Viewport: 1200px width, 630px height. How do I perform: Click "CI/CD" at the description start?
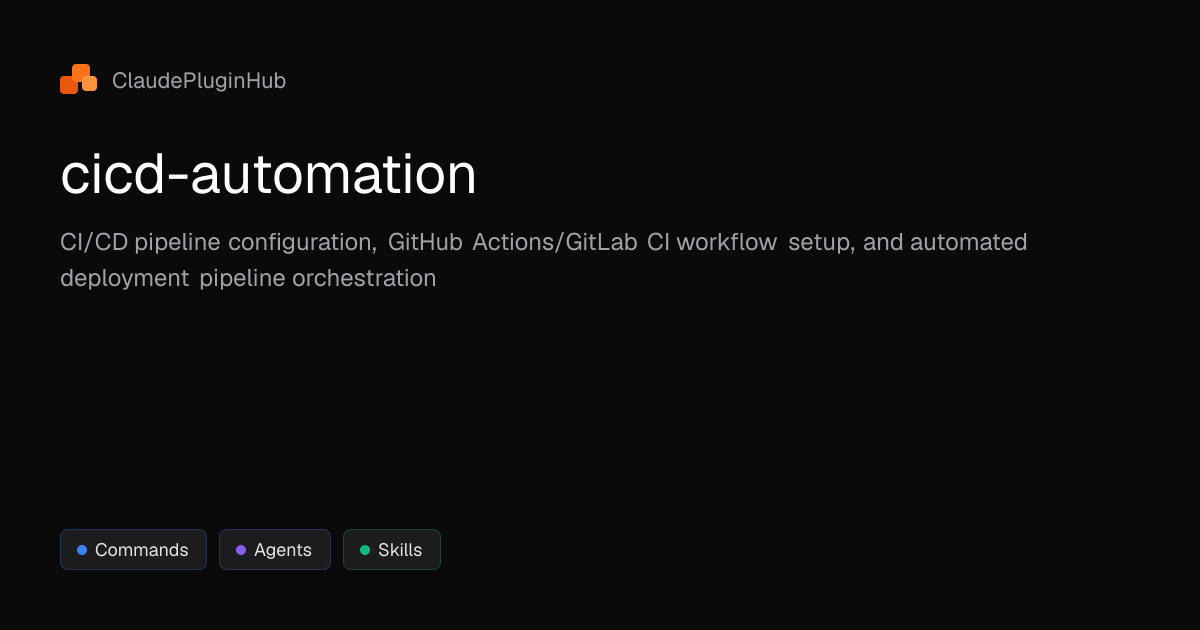coord(94,242)
